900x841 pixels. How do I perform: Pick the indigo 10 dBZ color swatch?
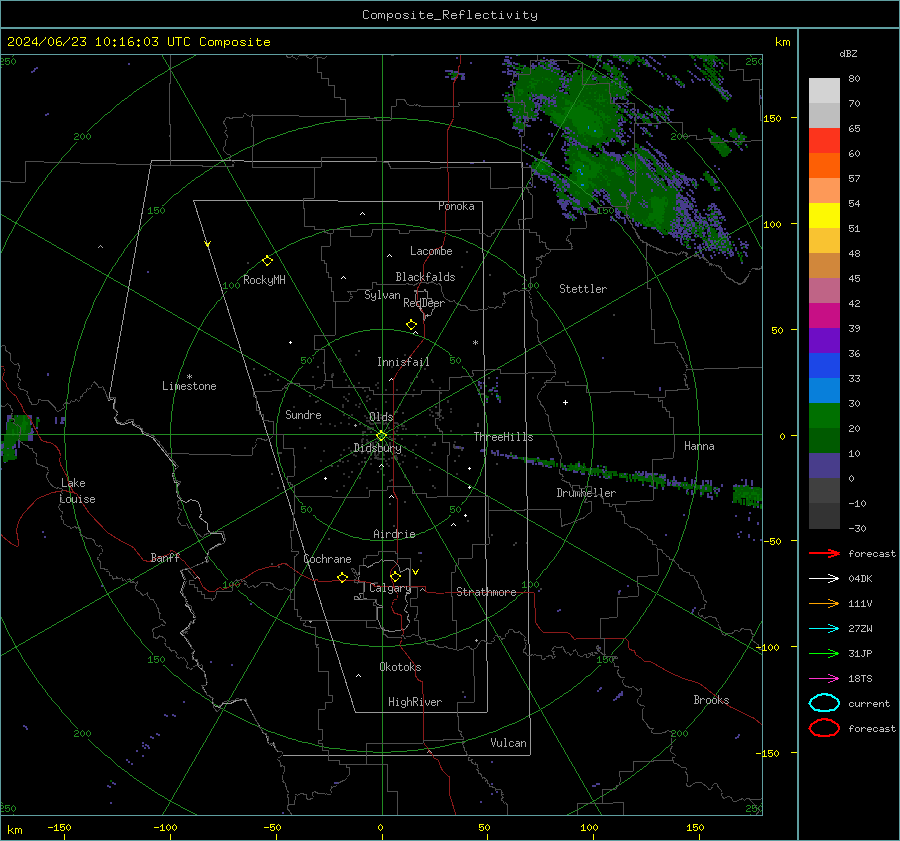824,466
